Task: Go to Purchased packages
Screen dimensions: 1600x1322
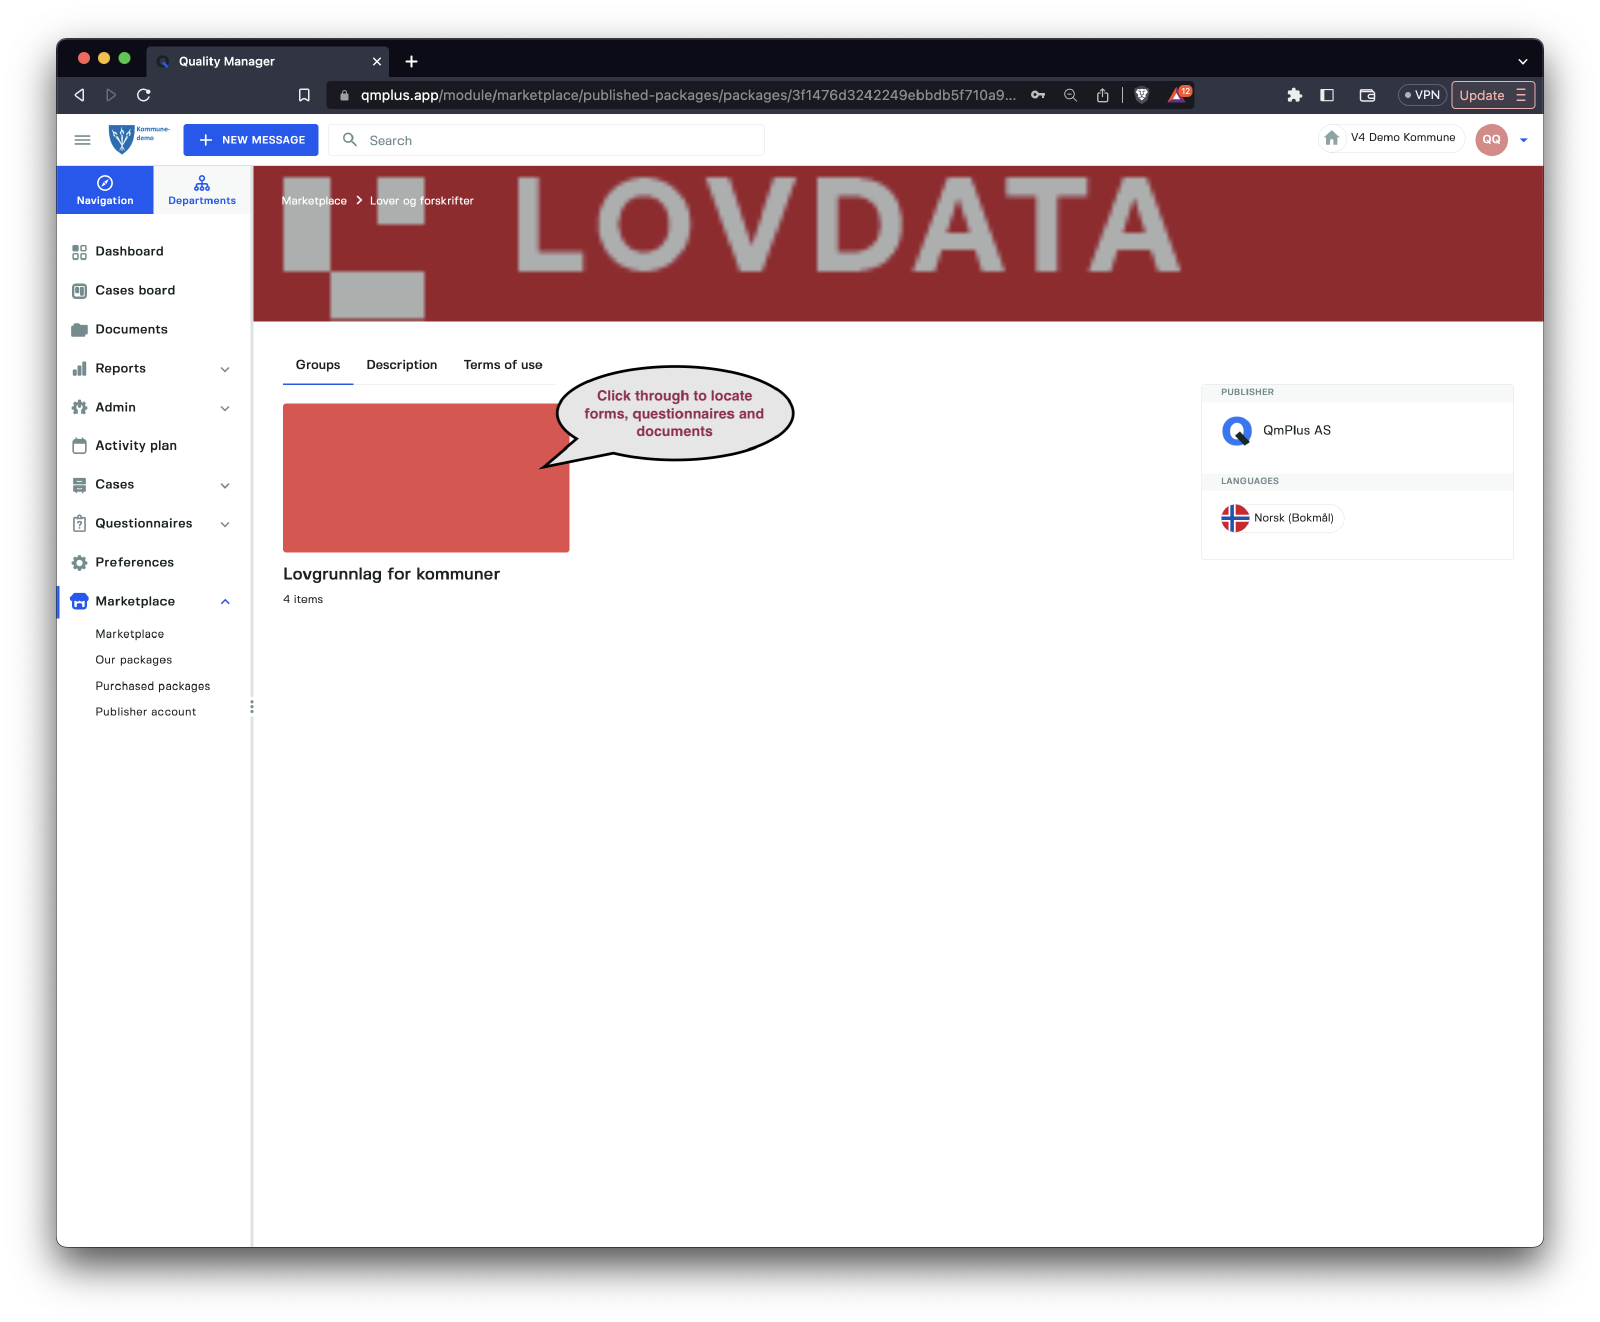Action: [x=153, y=686]
